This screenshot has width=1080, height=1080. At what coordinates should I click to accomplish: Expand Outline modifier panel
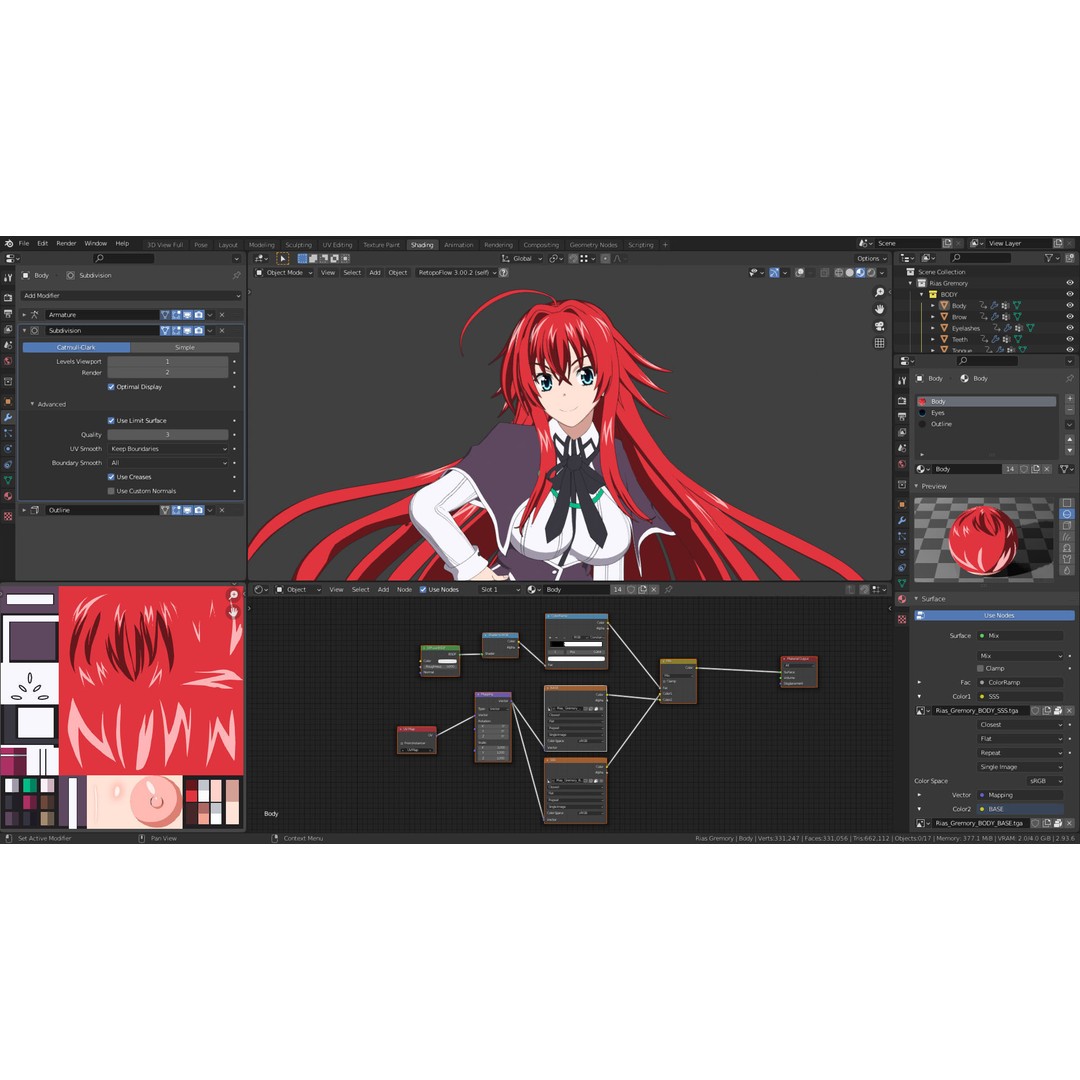click(x=24, y=510)
